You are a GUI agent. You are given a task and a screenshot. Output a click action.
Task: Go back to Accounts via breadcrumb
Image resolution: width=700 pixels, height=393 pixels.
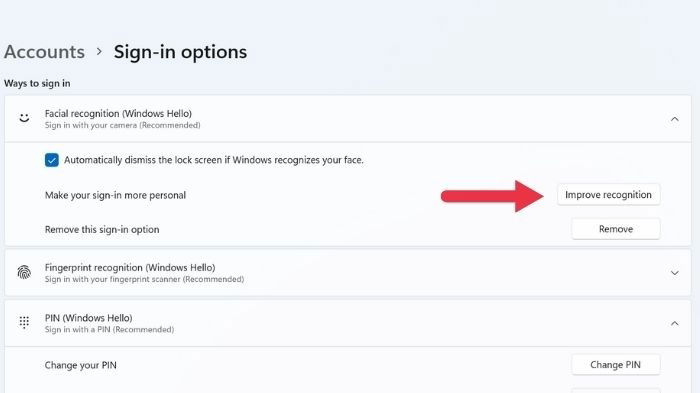pos(44,52)
